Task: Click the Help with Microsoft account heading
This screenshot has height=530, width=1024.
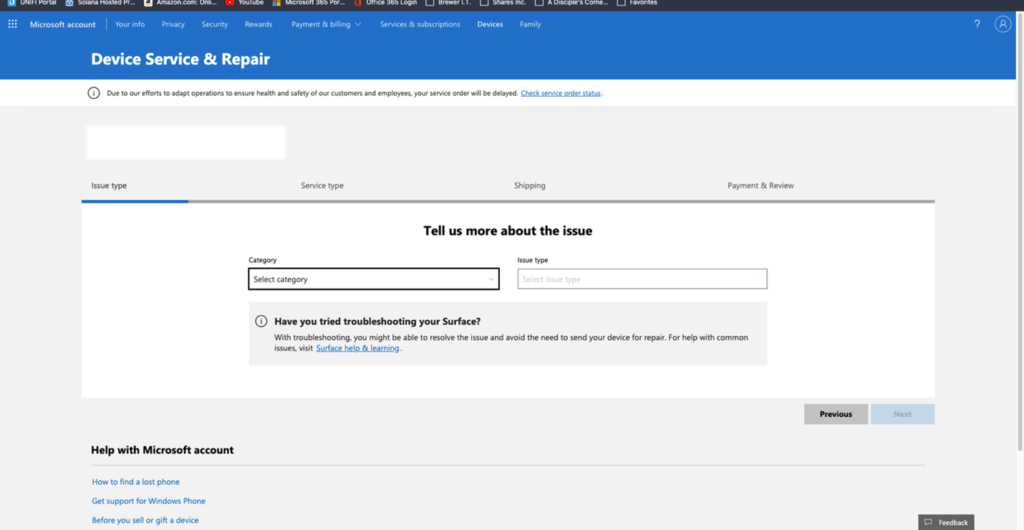Action: coord(163,450)
